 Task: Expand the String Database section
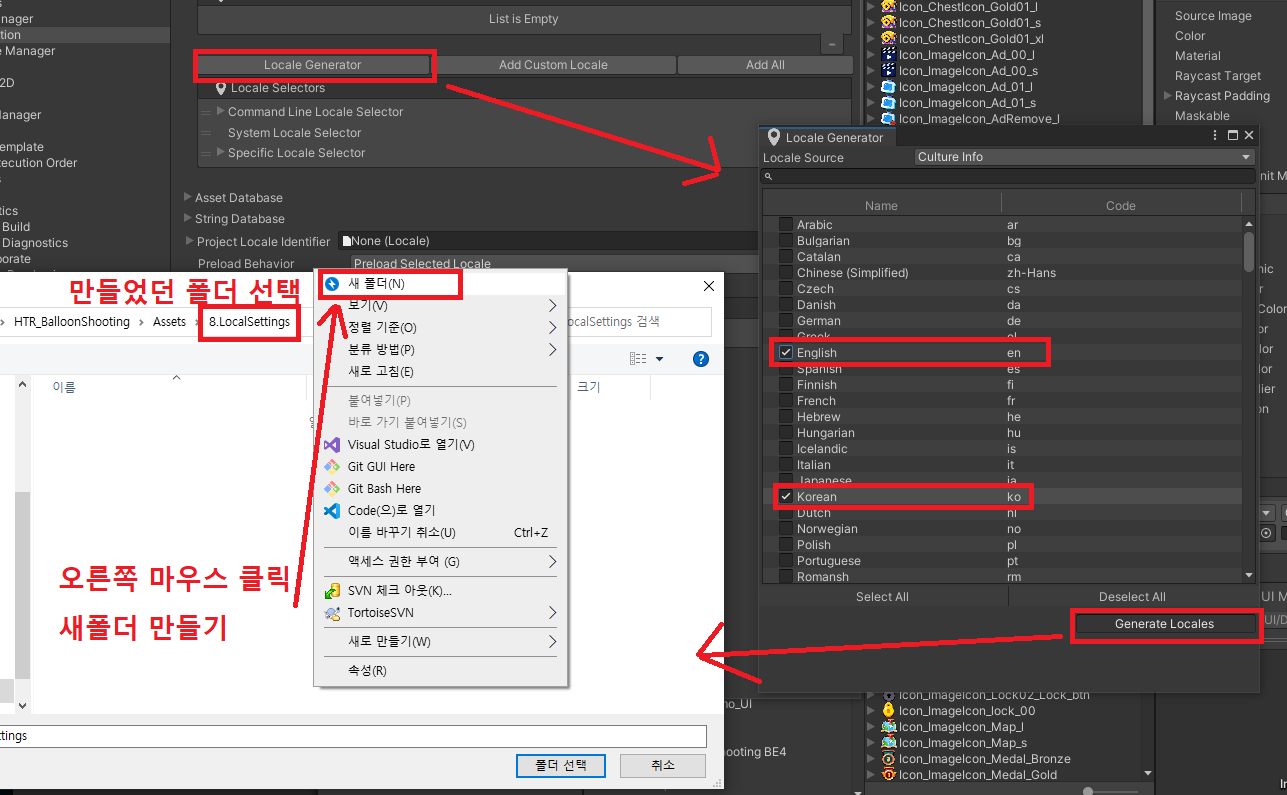point(188,218)
